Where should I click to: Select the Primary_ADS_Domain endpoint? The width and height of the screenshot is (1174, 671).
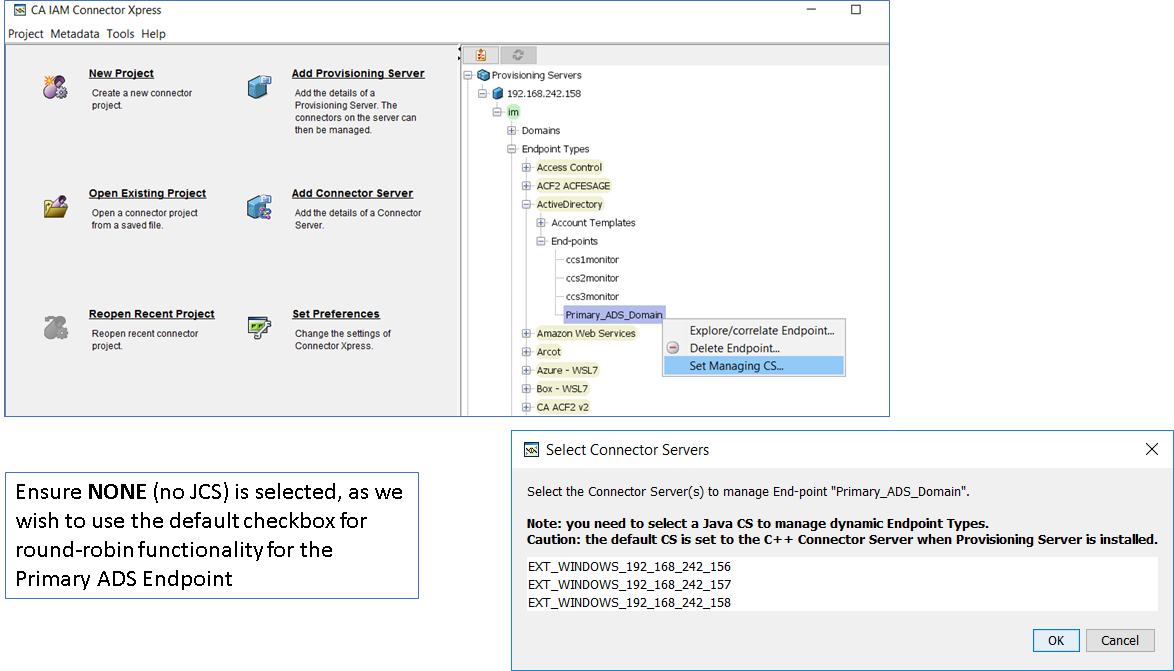click(614, 315)
